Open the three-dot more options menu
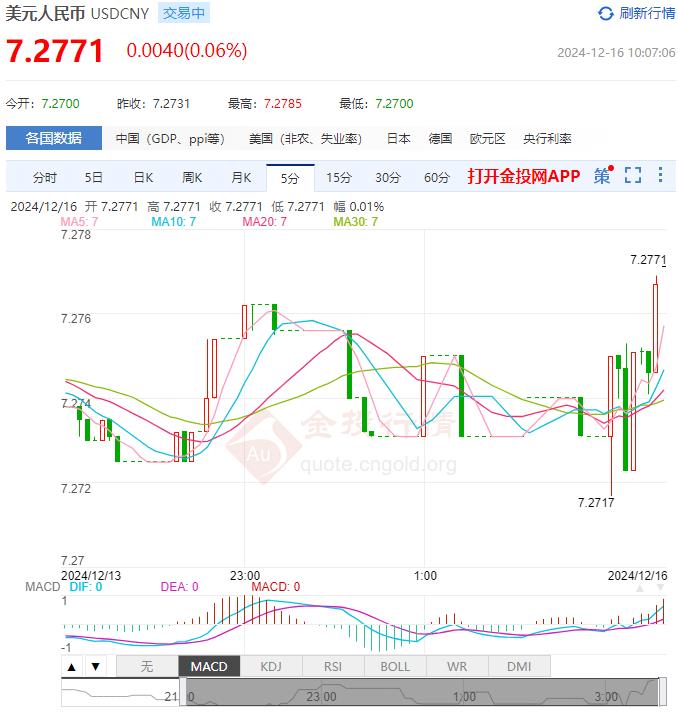Image resolution: width=678 pixels, height=712 pixels. [x=660, y=175]
